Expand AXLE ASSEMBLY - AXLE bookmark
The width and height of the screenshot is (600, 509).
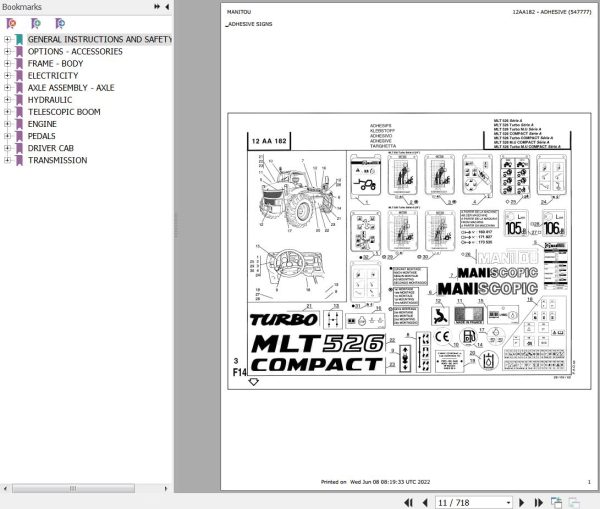[7, 88]
